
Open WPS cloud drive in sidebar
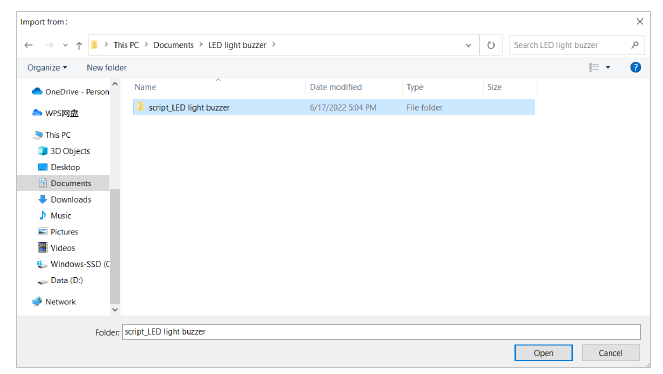tap(55, 113)
